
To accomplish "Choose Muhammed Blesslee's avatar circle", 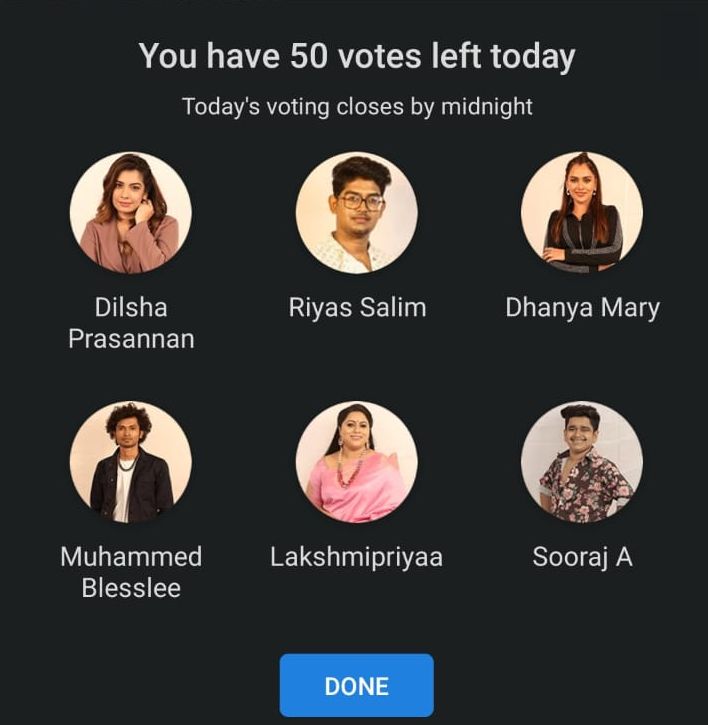I will click(131, 462).
